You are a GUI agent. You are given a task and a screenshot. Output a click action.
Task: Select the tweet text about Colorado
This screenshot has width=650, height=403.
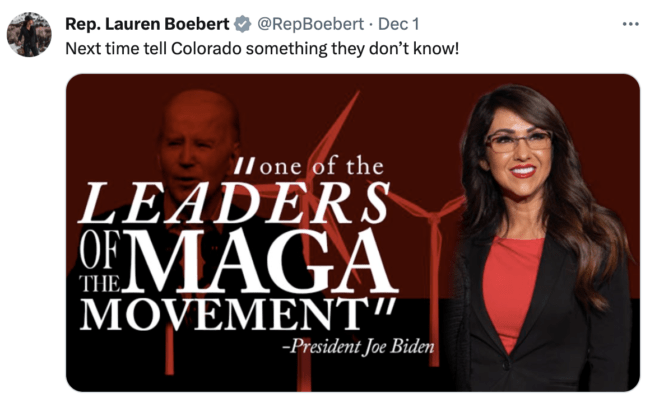point(262,49)
